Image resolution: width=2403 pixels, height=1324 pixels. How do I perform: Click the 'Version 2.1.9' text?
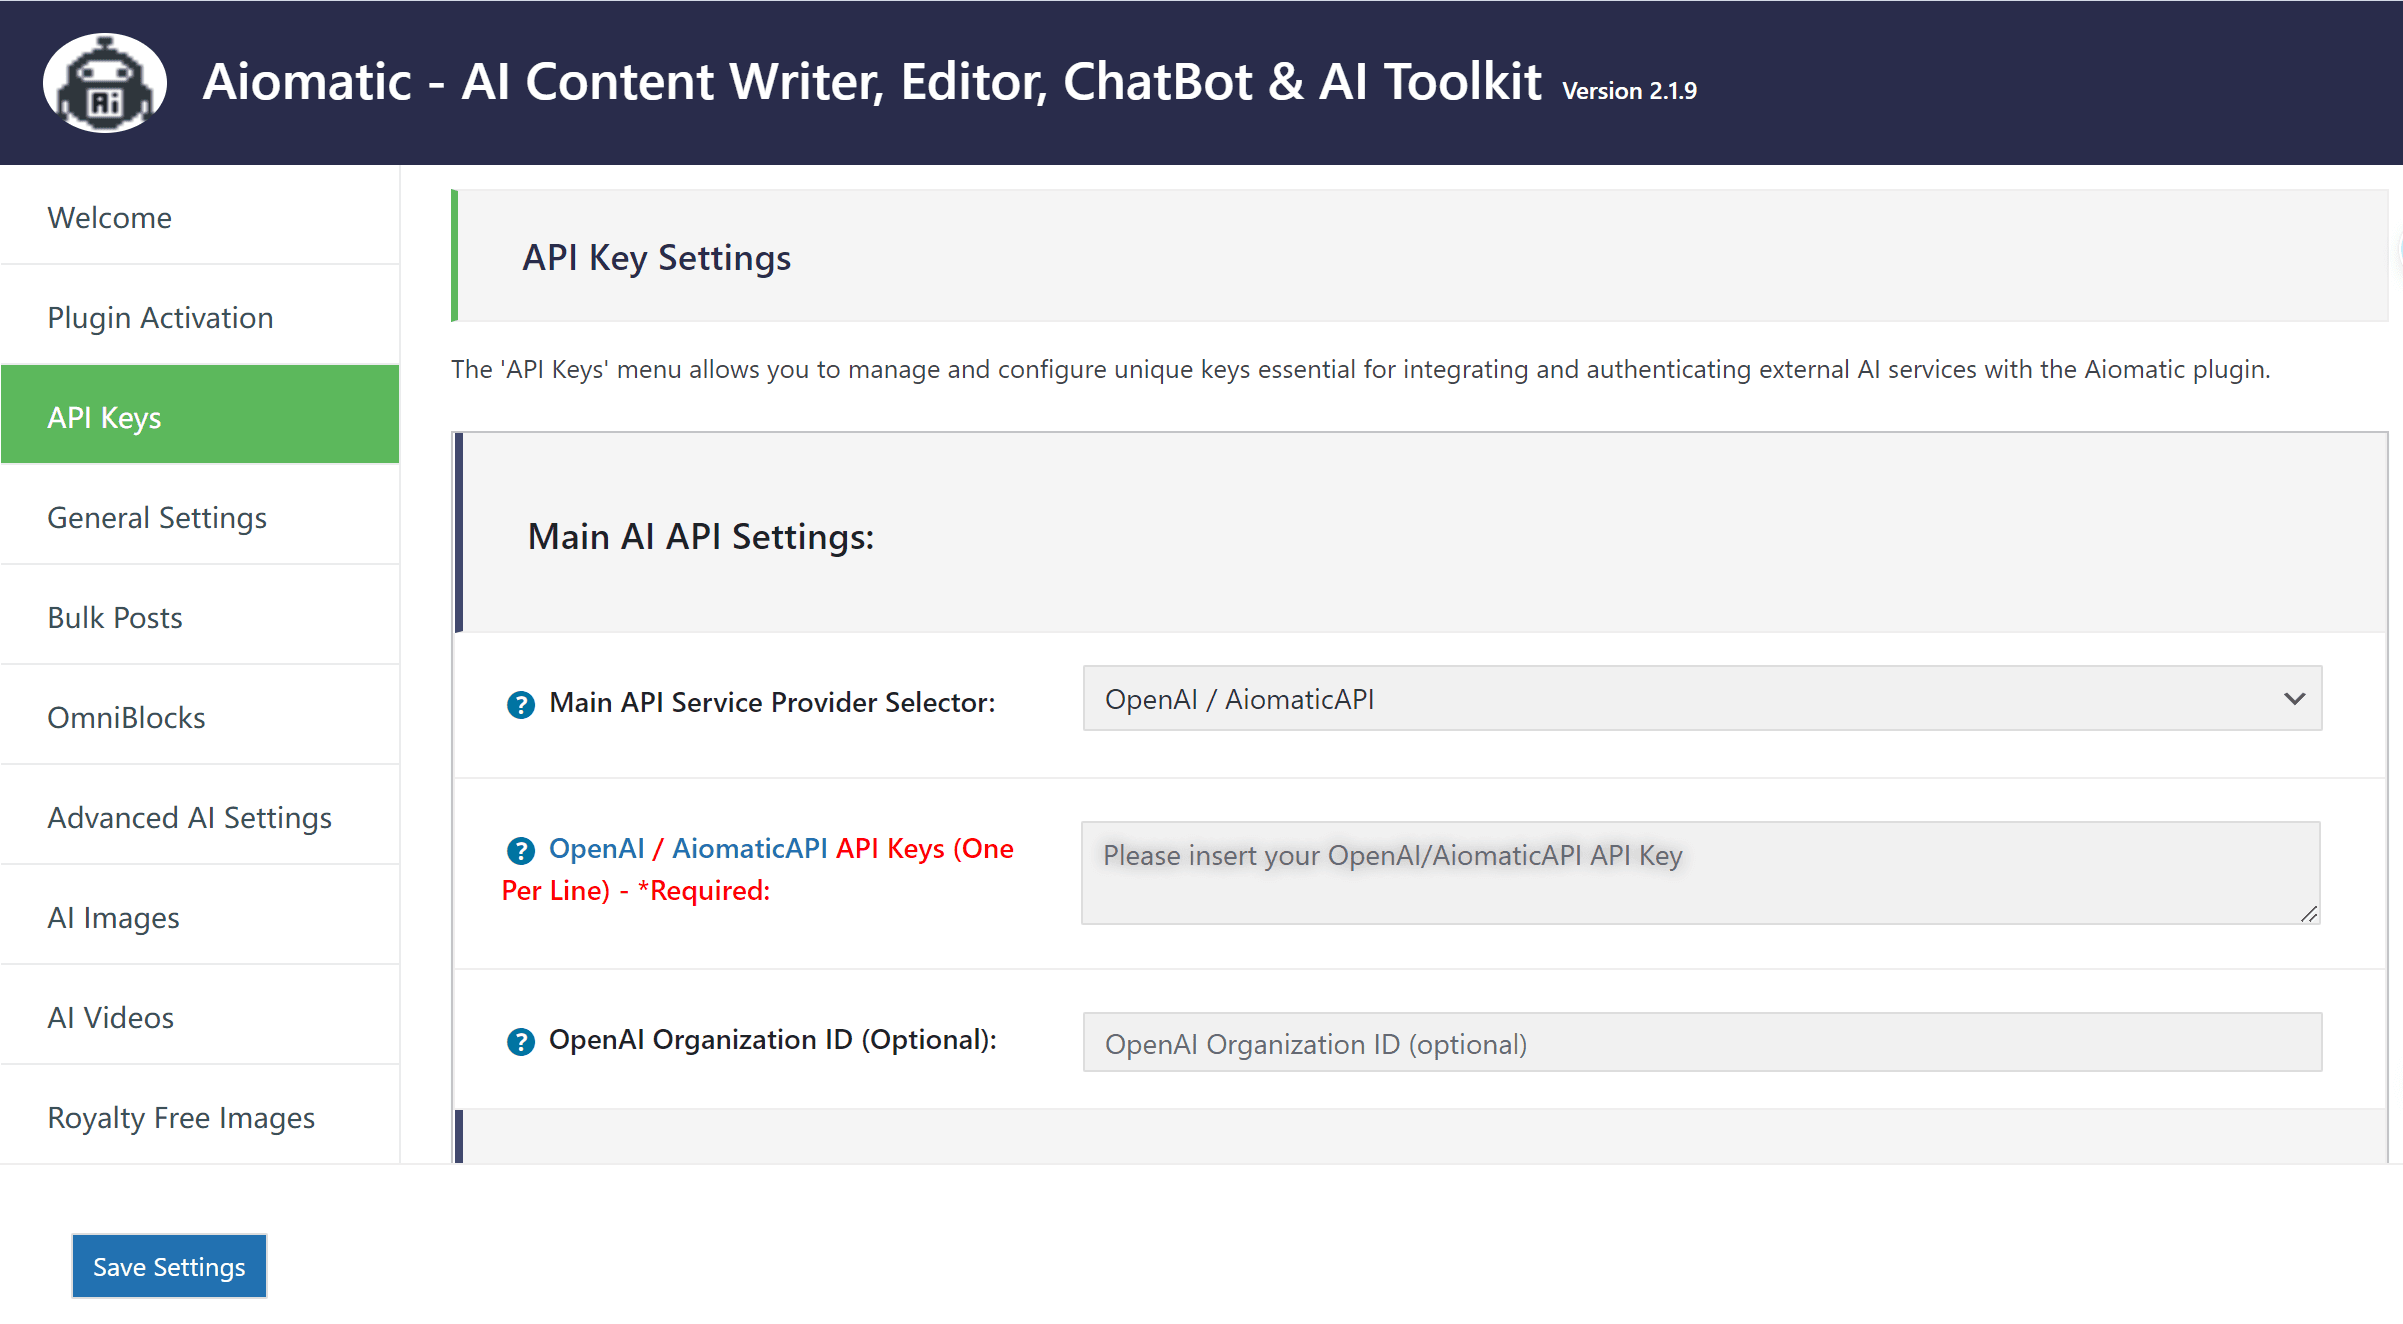click(x=1629, y=91)
